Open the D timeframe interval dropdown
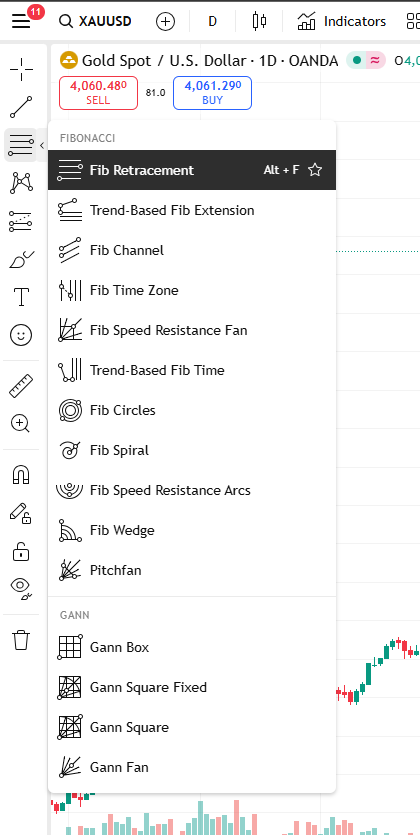 click(212, 21)
